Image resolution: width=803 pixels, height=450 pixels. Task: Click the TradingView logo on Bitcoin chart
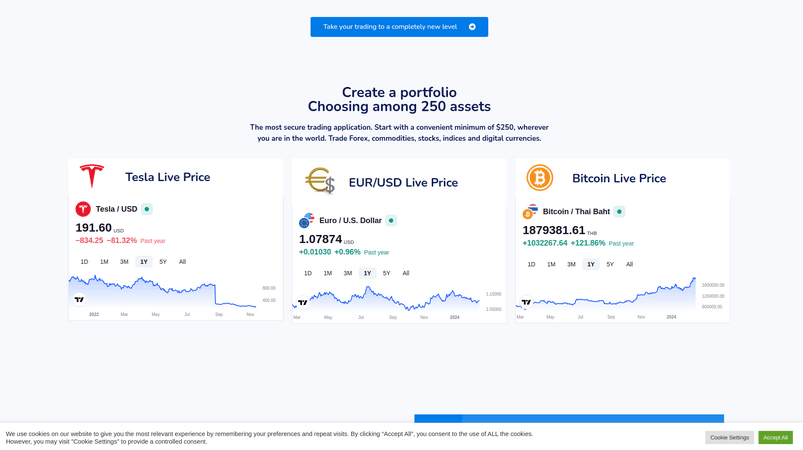point(526,302)
